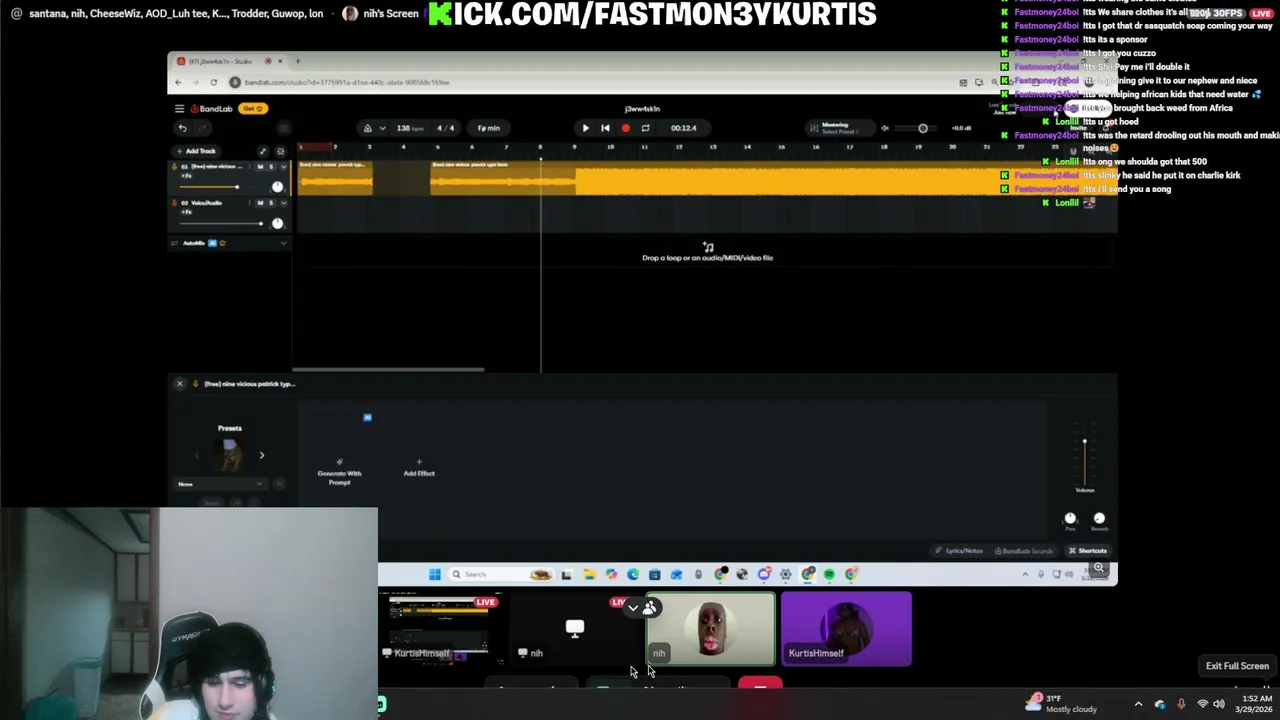Open the automation tool next to Add Track
This screenshot has height=720, width=1280.
[x=263, y=151]
